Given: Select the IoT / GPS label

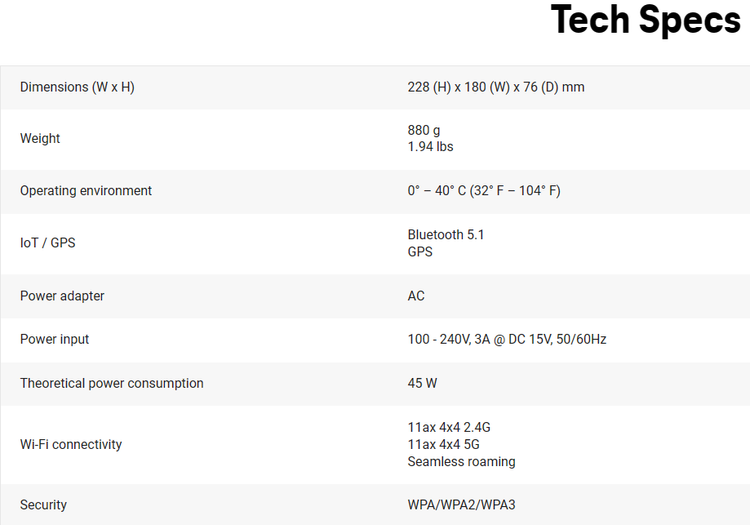Looking at the screenshot, I should (x=47, y=243).
